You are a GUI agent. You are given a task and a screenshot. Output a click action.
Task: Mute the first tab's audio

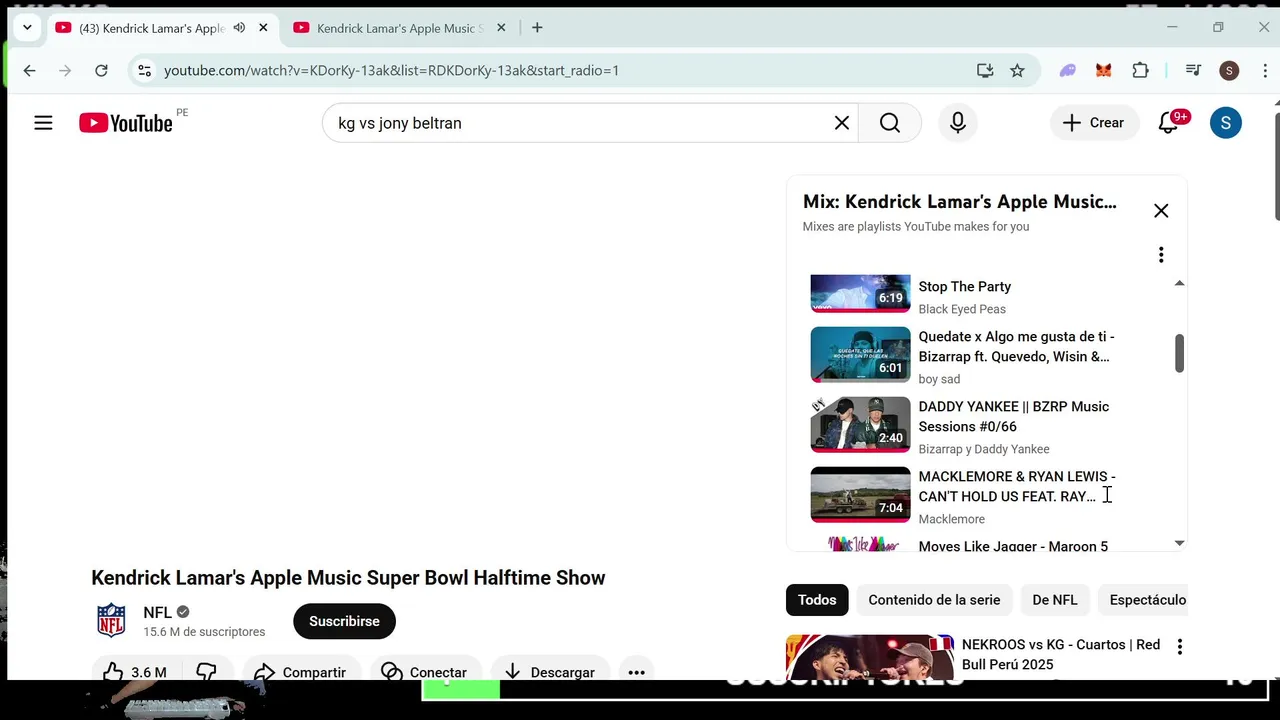click(239, 28)
